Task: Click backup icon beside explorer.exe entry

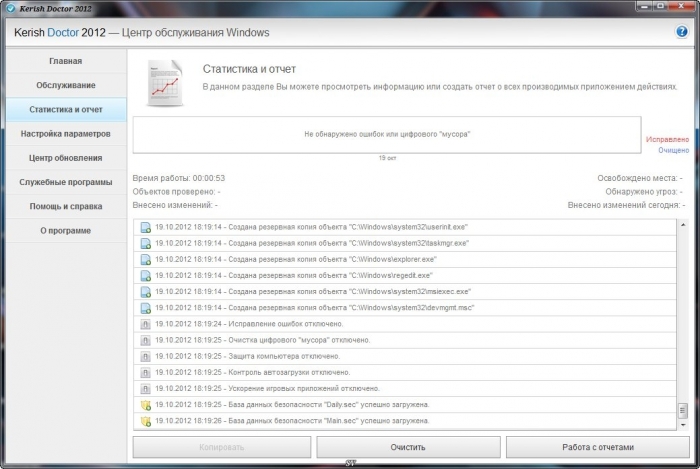Action: (145, 260)
